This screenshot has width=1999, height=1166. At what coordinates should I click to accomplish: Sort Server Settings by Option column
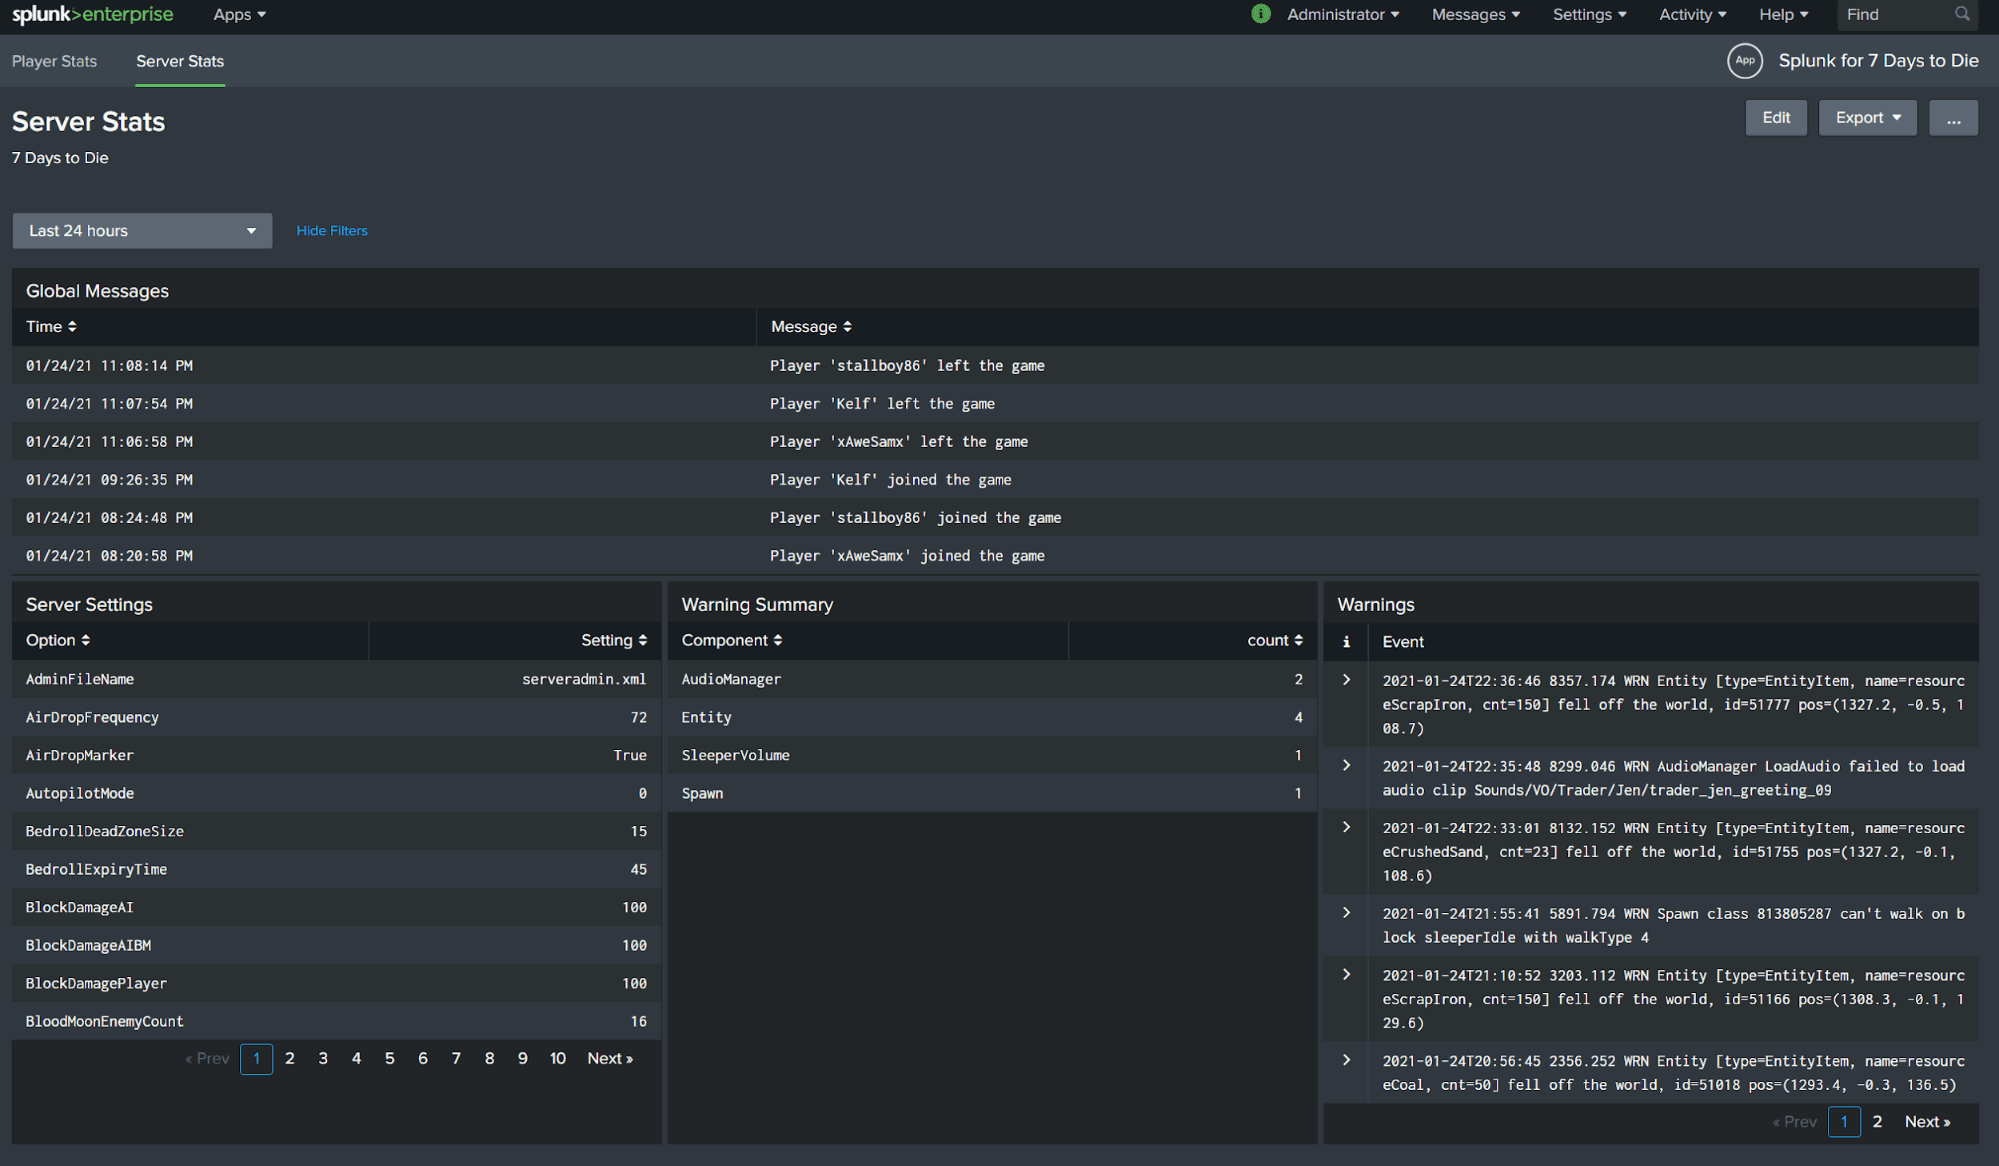58,640
